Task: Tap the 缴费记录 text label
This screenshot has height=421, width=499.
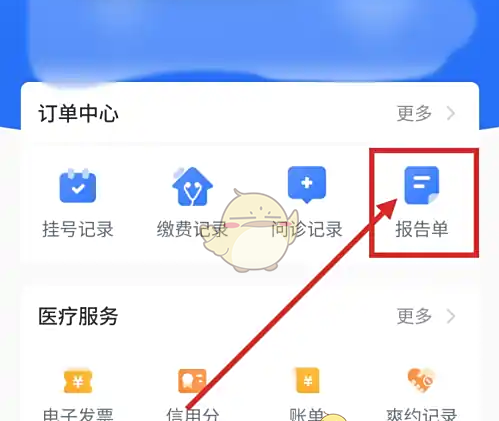Action: [x=192, y=229]
